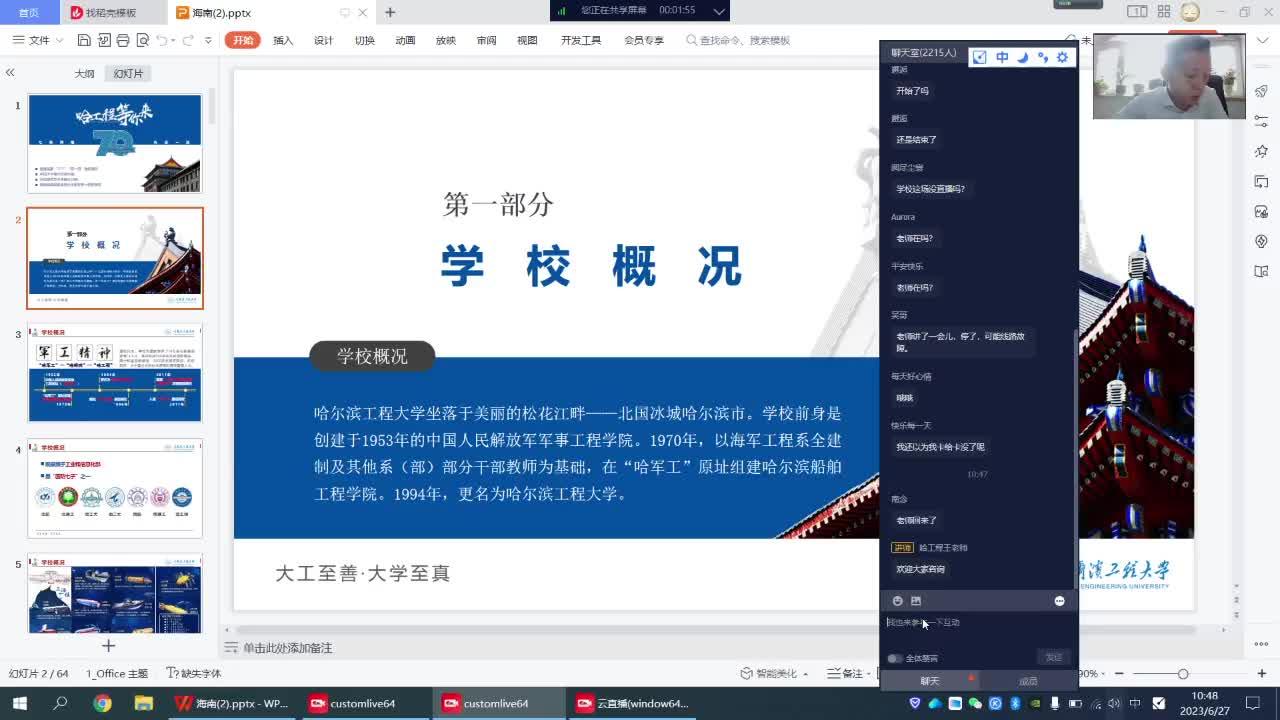
Task: Click 单击此处添加备注 notes area
Action: tap(287, 648)
